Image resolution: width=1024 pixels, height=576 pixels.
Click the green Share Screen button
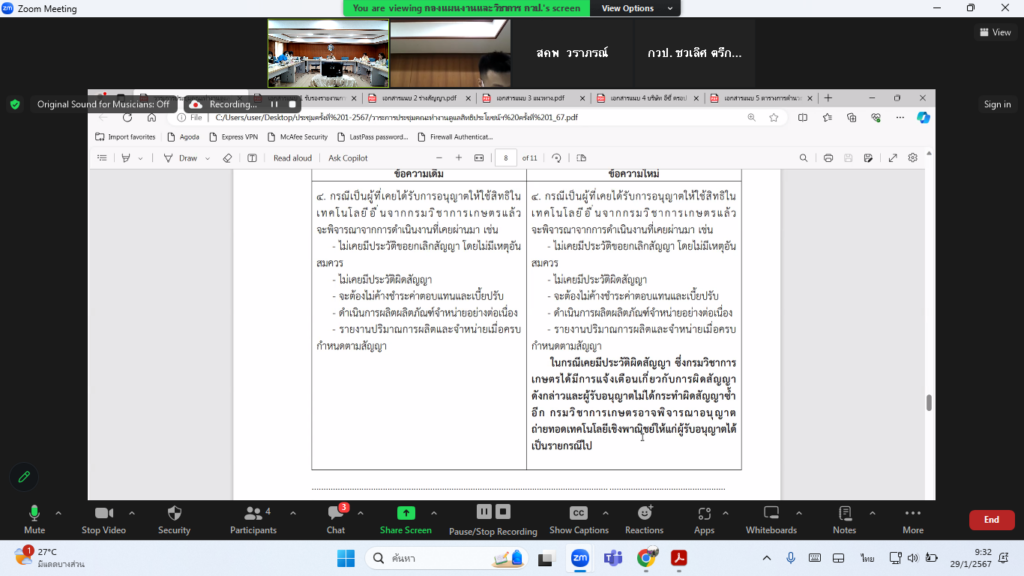(x=406, y=520)
